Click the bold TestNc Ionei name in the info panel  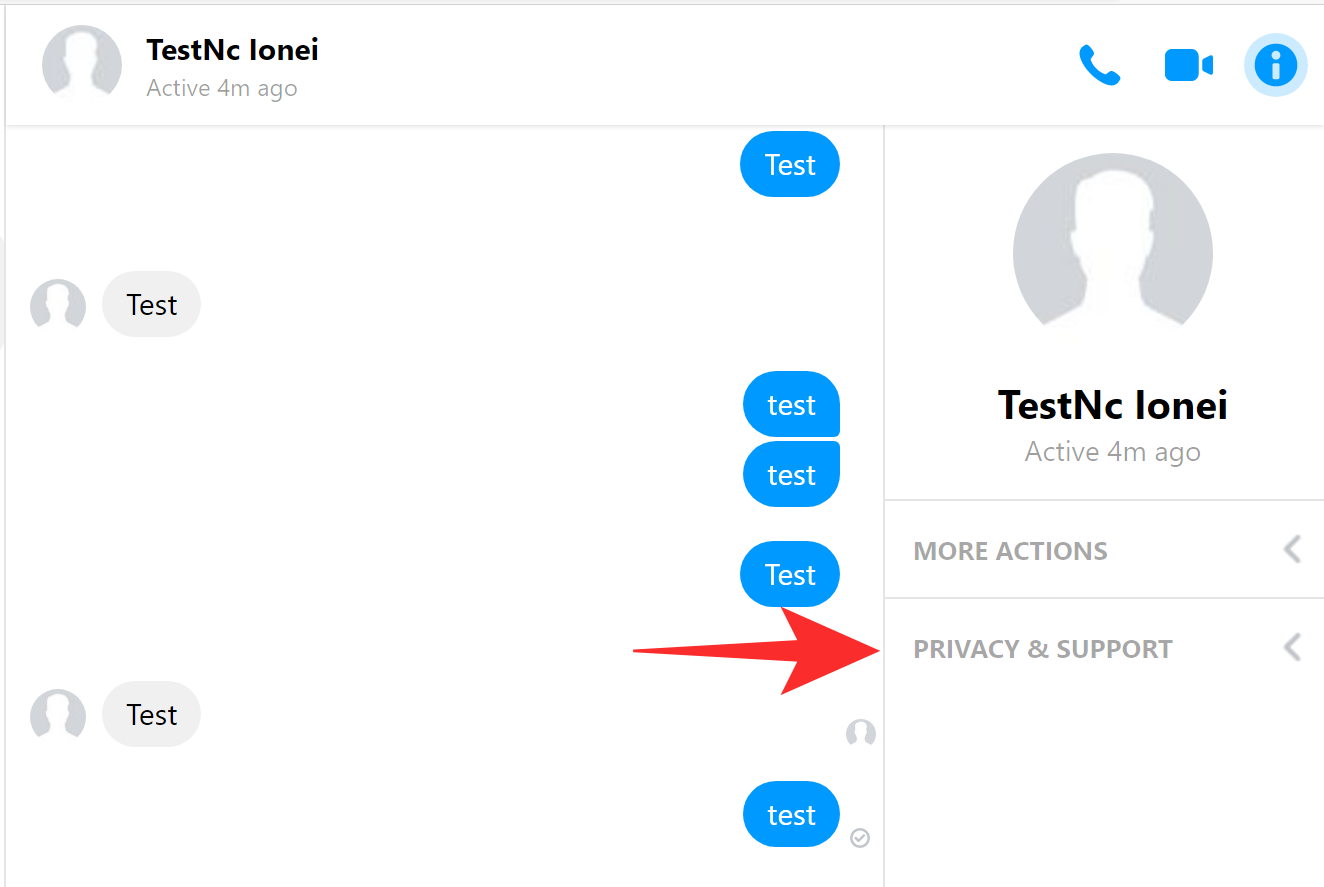(x=1112, y=405)
